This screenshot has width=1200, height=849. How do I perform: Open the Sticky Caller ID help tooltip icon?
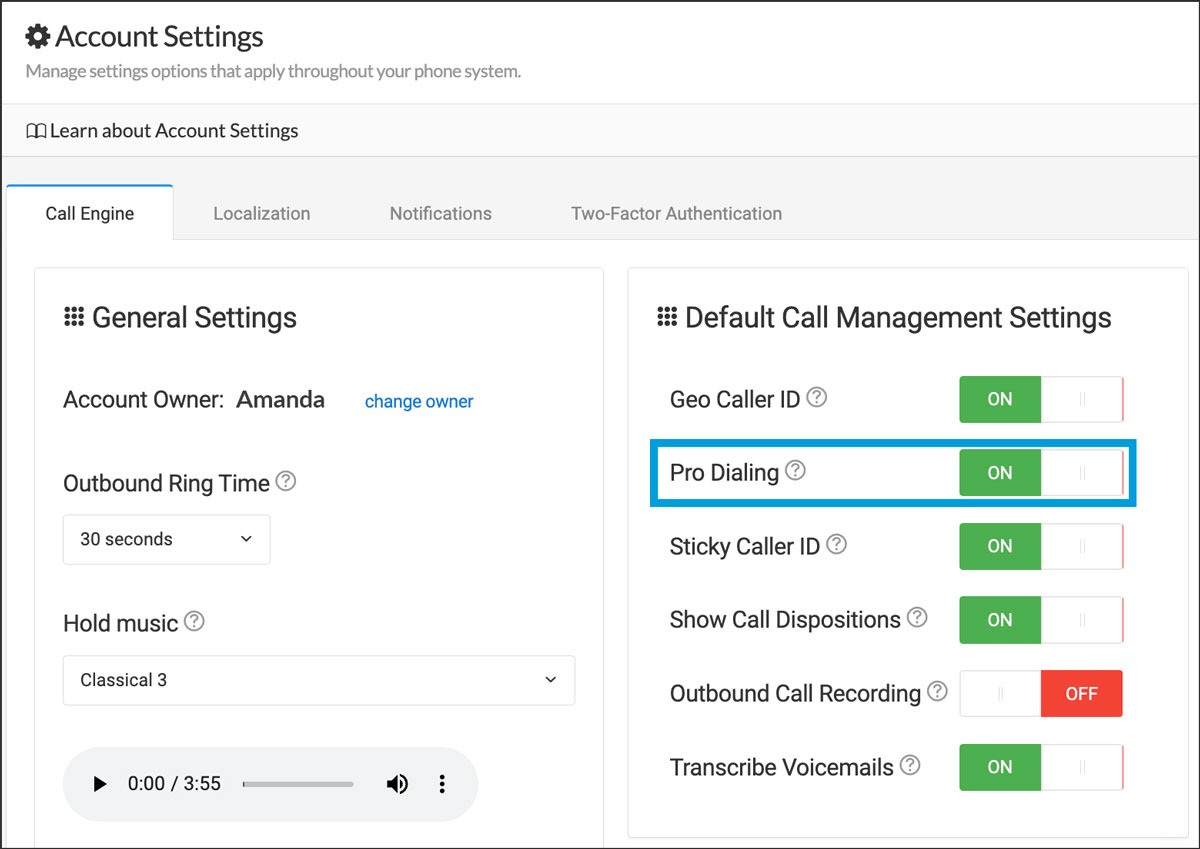(x=836, y=545)
